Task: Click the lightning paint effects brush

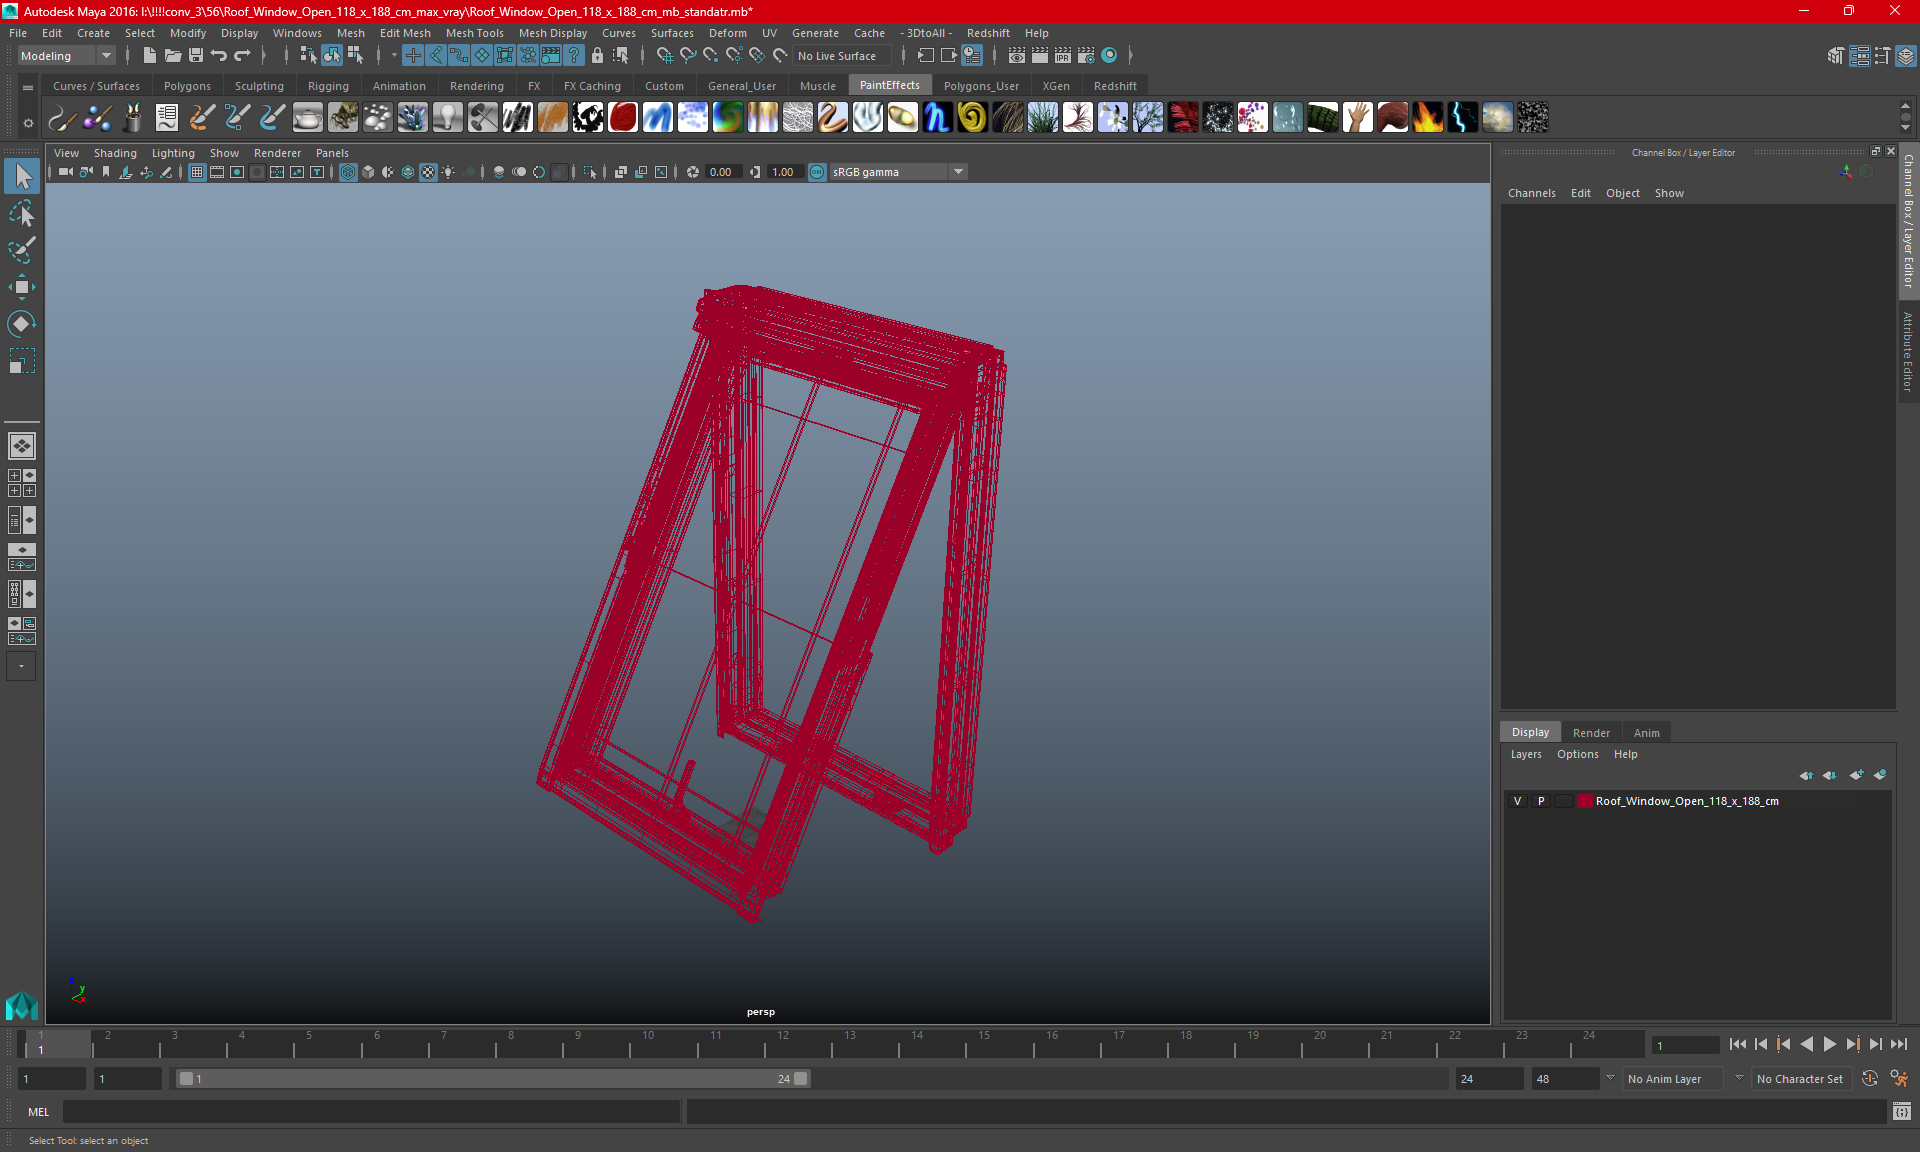Action: [x=1462, y=118]
